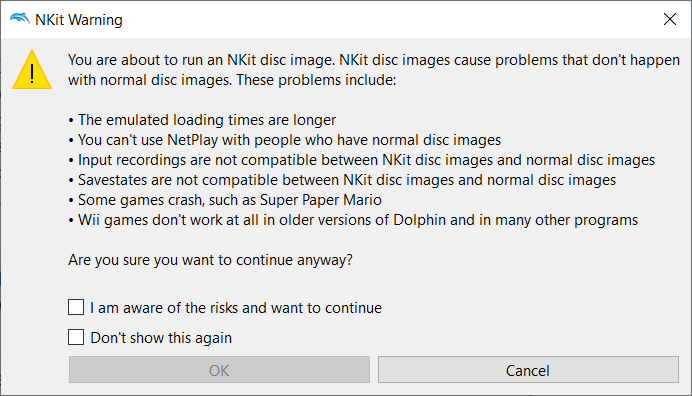Click the yellow warning triangle icon
The image size is (692, 396).
tap(32, 70)
